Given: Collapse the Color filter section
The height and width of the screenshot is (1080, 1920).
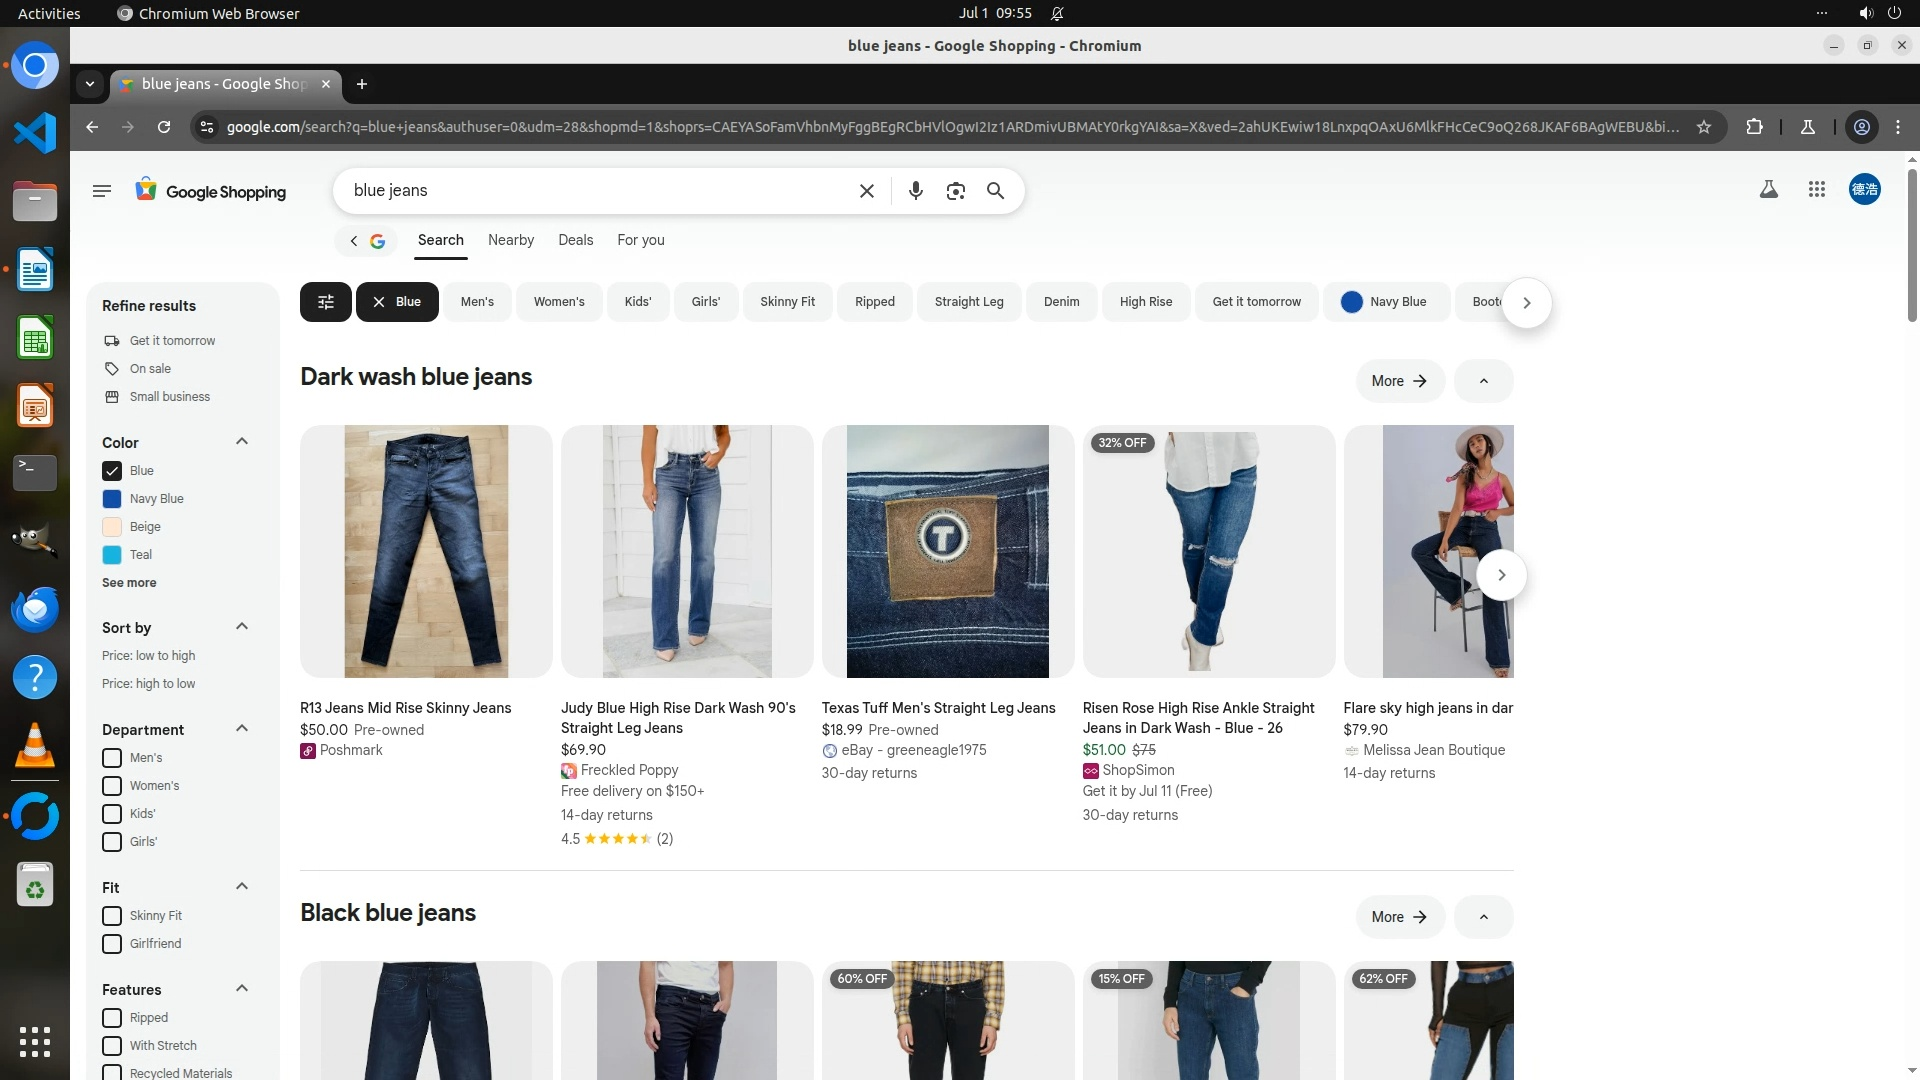Looking at the screenshot, I should click(x=241, y=442).
